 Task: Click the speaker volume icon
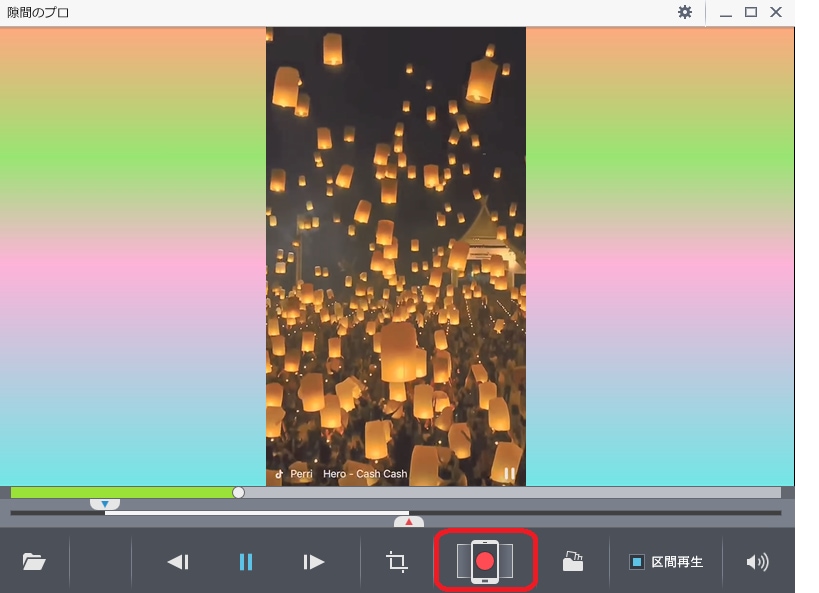click(757, 562)
